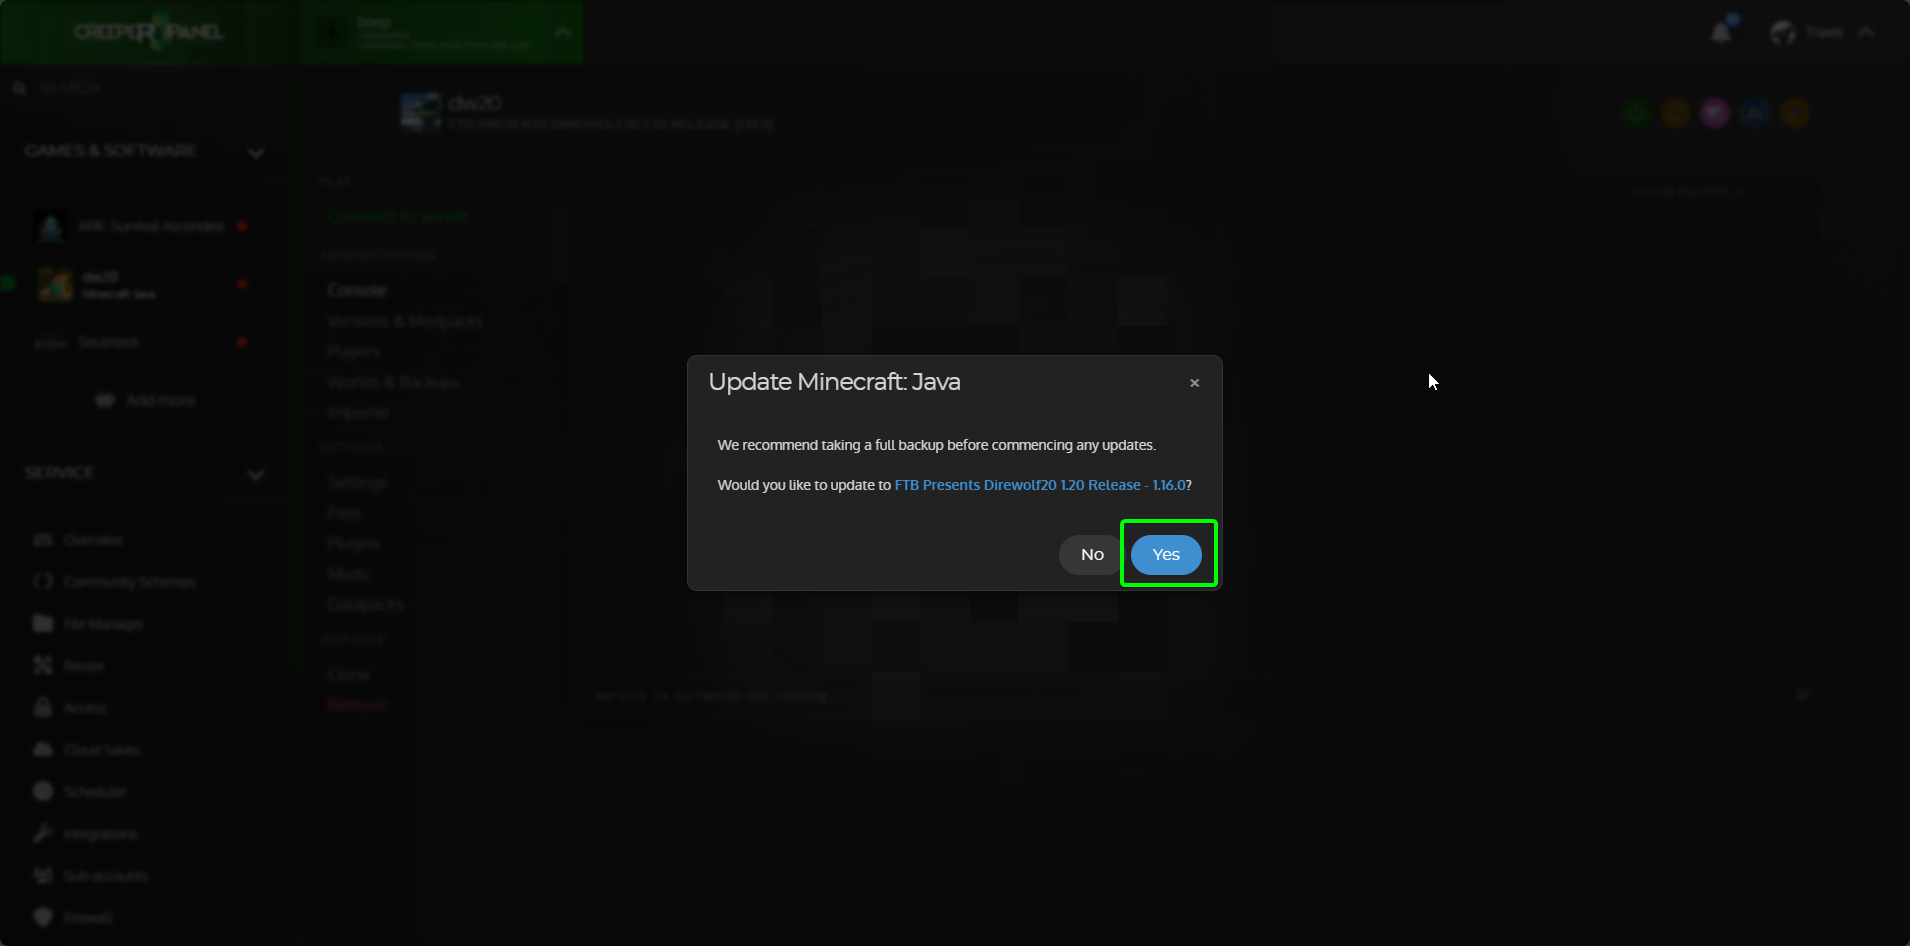The height and width of the screenshot is (946, 1910).
Task: Collapse the Service section
Action: click(x=256, y=474)
